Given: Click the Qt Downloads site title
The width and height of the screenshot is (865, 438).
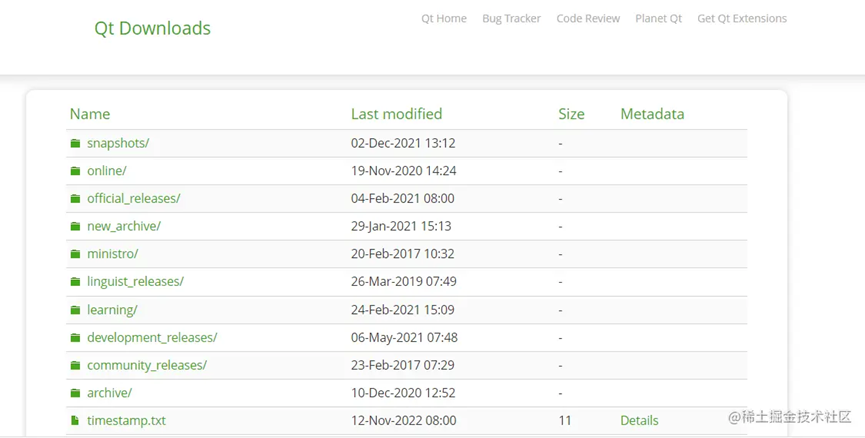Looking at the screenshot, I should pyautogui.click(x=153, y=28).
